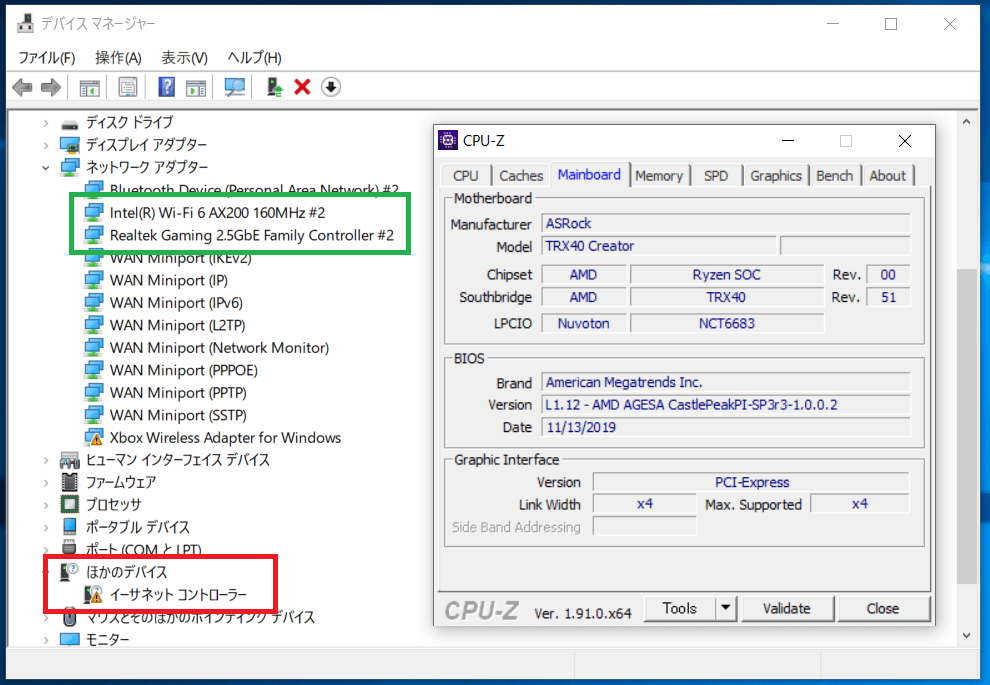Switch to the Bench tab
This screenshot has height=685, width=990.
pyautogui.click(x=834, y=176)
